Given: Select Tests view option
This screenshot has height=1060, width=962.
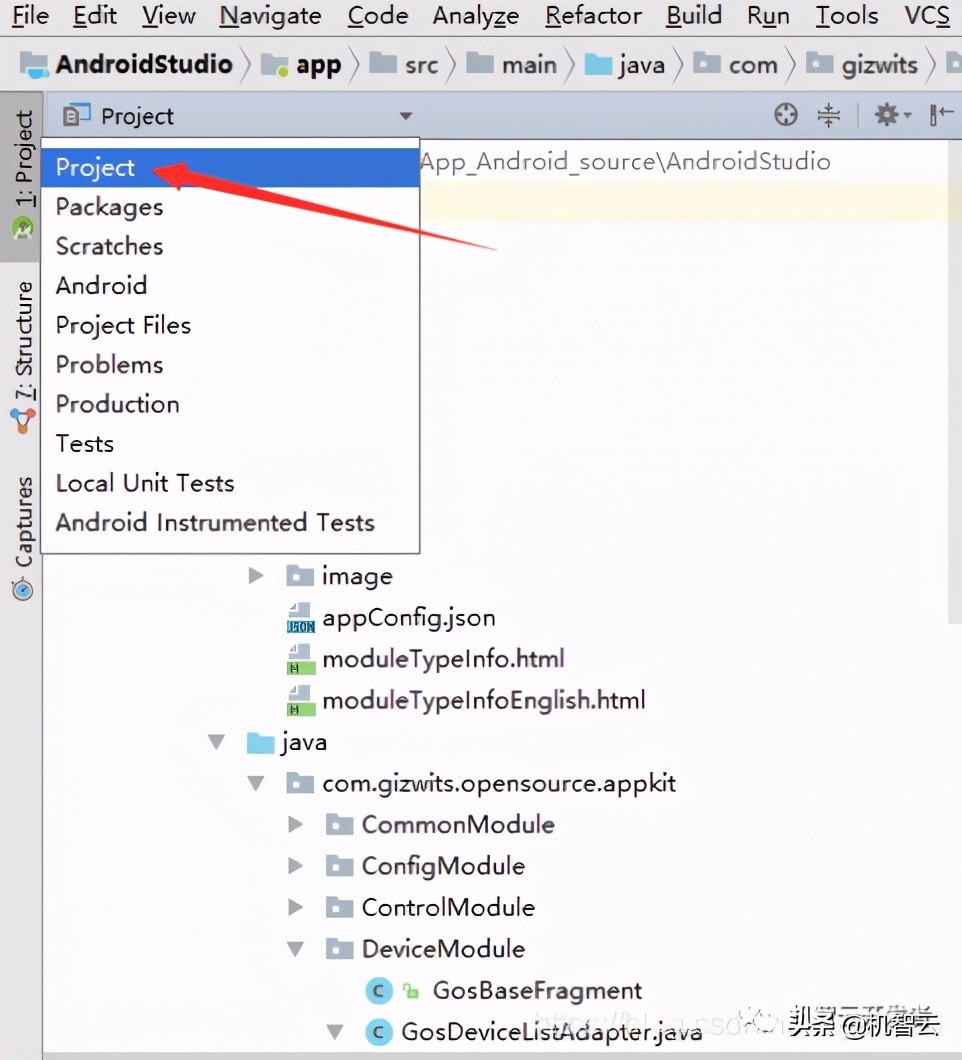Looking at the screenshot, I should pyautogui.click(x=231, y=443).
